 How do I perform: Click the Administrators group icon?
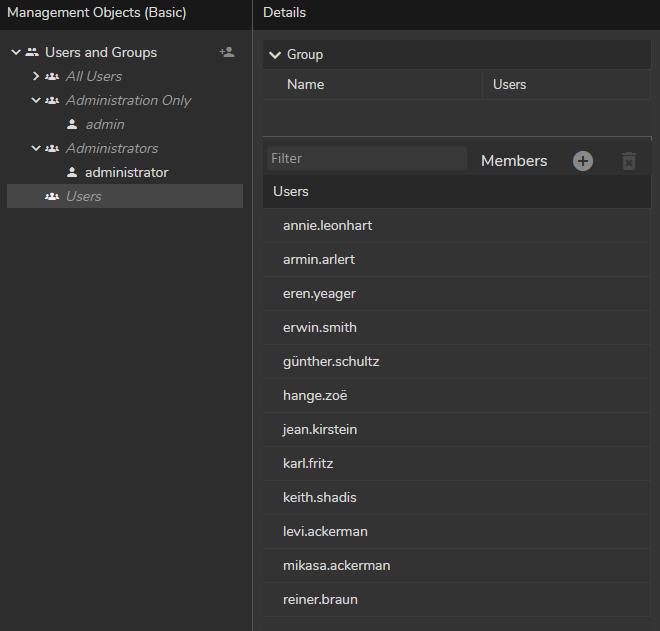[52, 148]
